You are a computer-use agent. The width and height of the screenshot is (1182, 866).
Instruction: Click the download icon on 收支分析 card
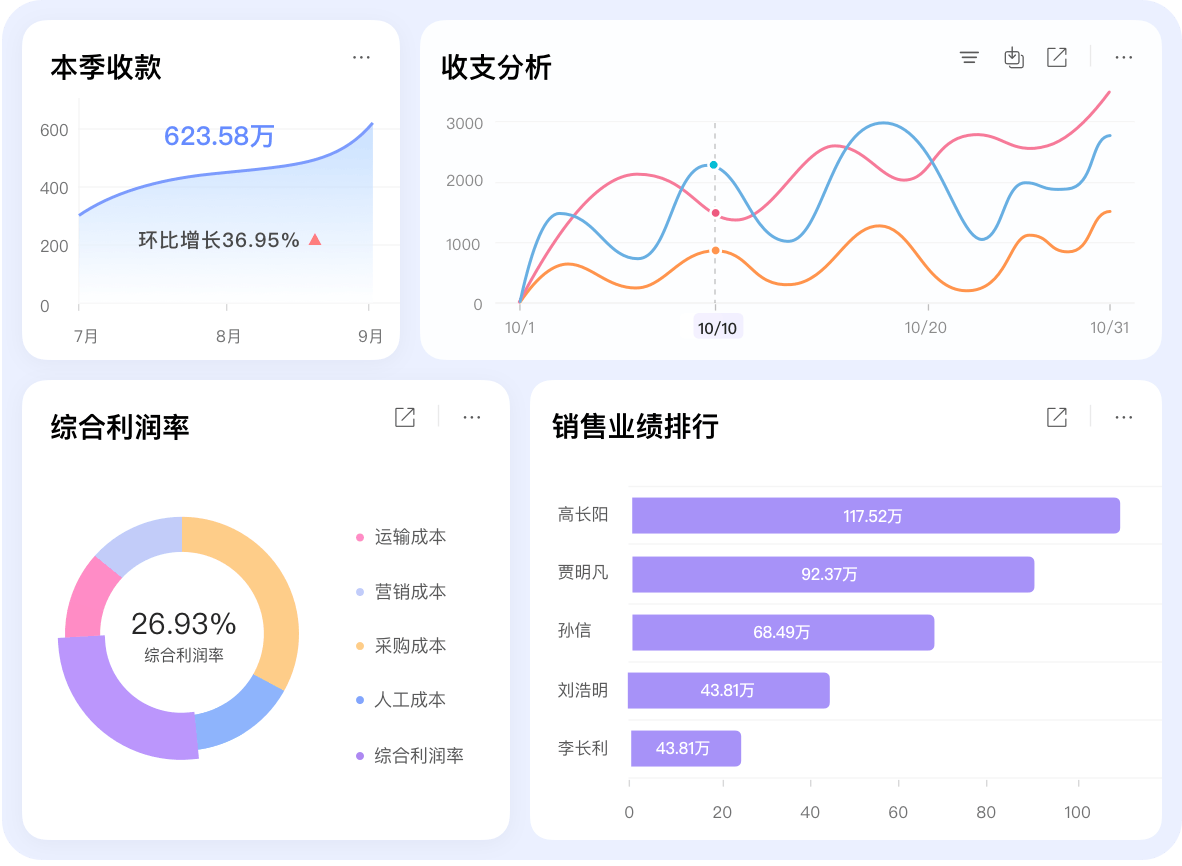click(1013, 57)
